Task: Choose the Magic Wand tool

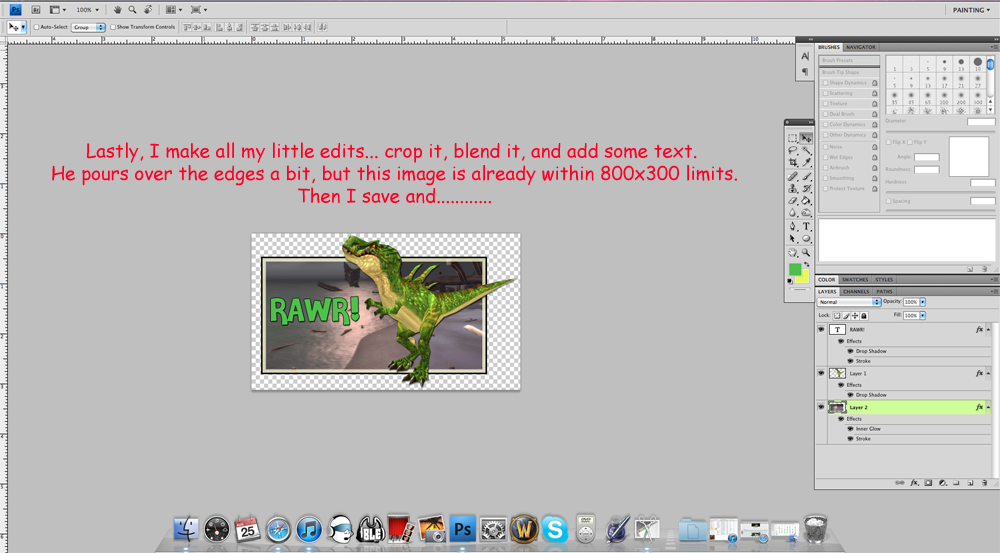Action: click(806, 150)
